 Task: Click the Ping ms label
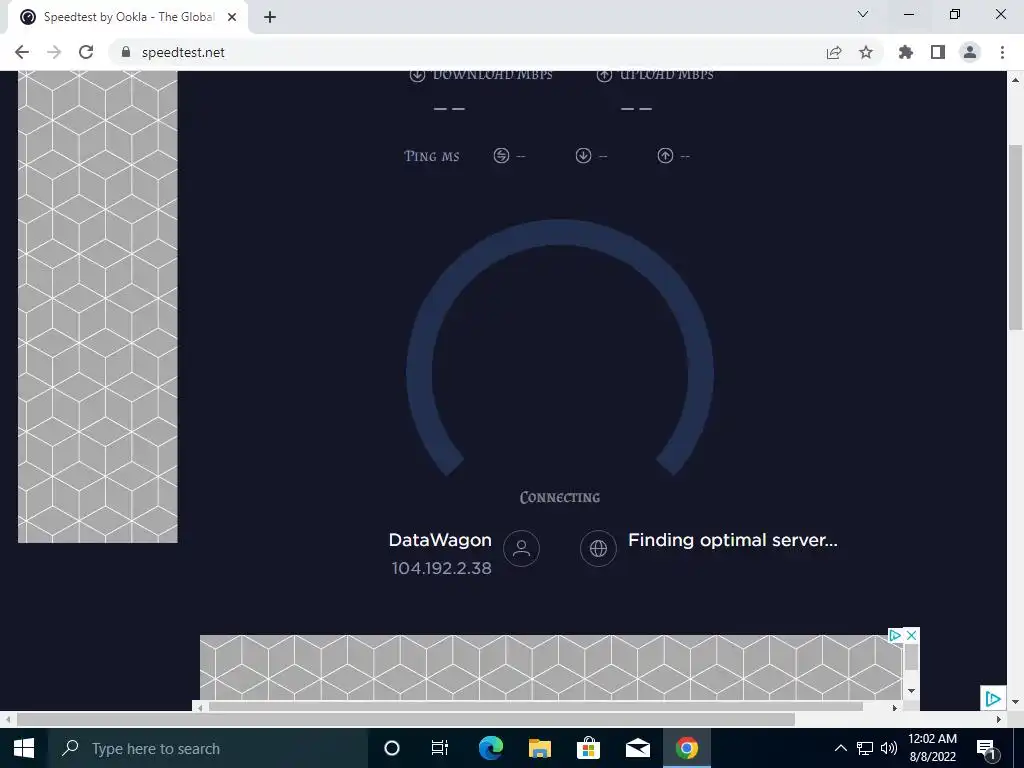coord(432,156)
